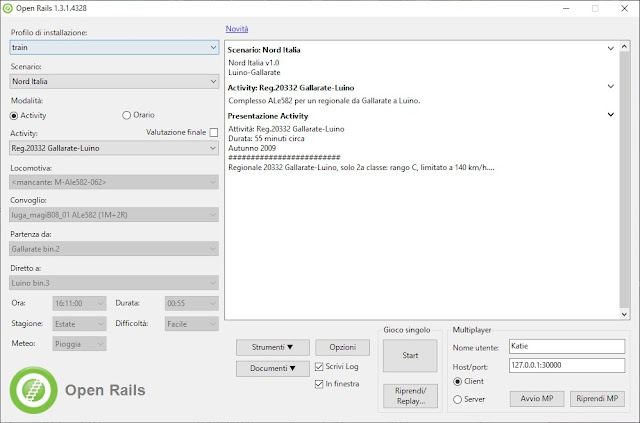Open the Locomotiva dropdown

(x=114, y=182)
